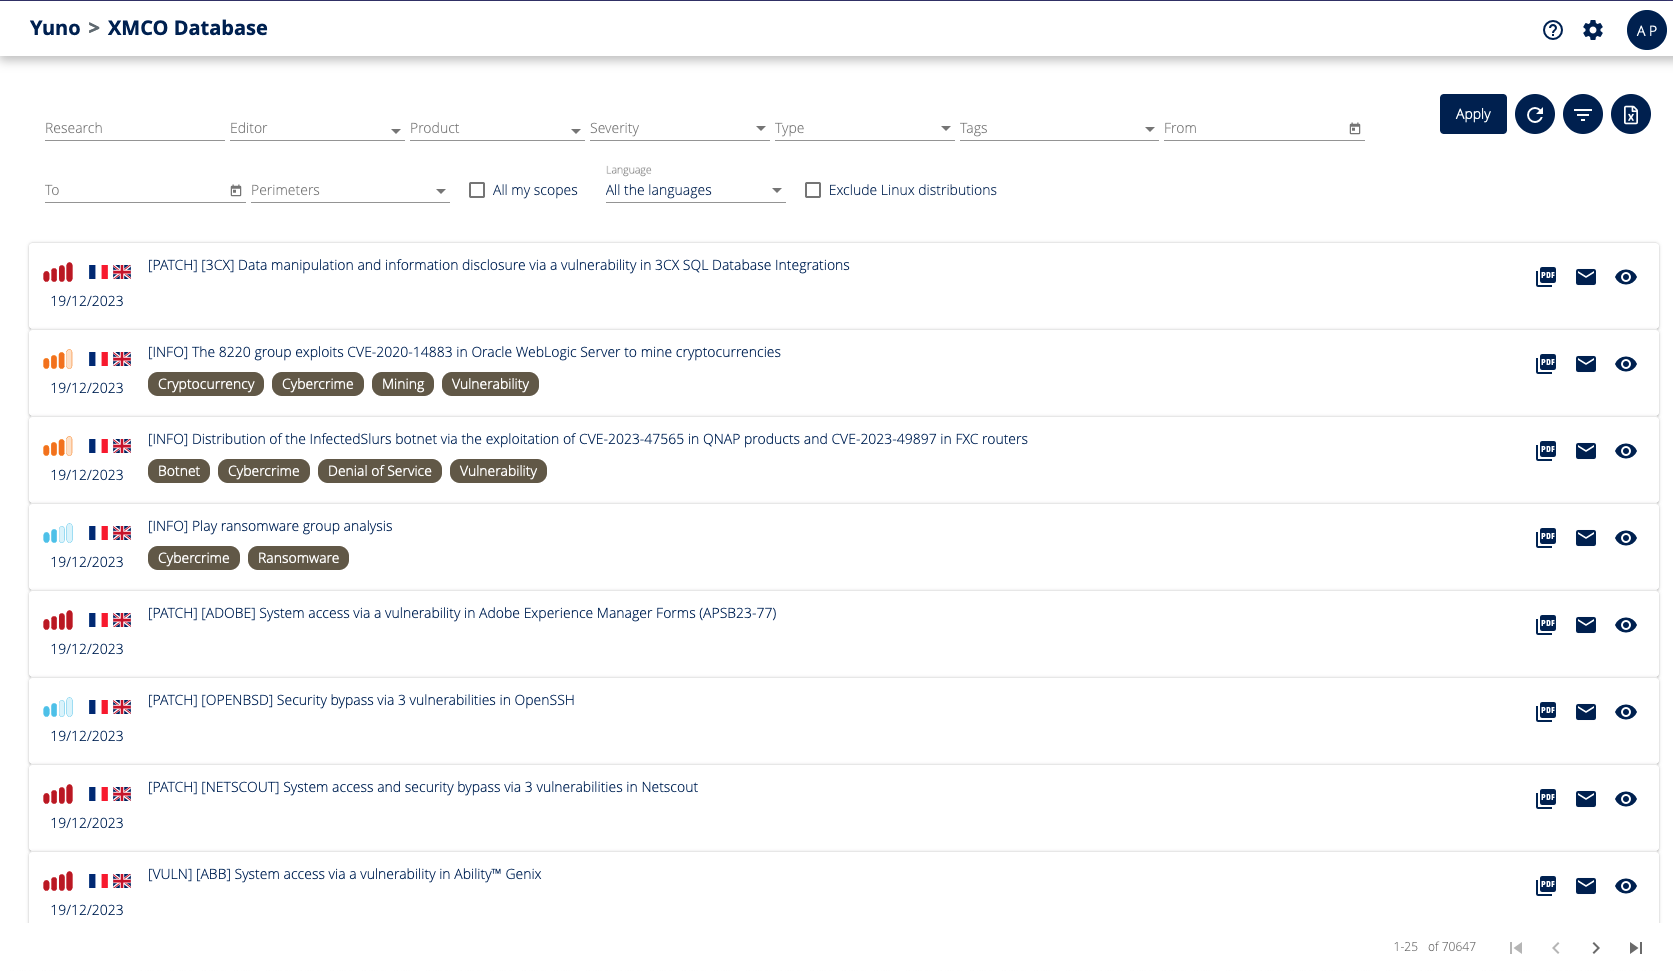Check Exclude Linux distributions
The height and width of the screenshot is (971, 1673).
(813, 190)
